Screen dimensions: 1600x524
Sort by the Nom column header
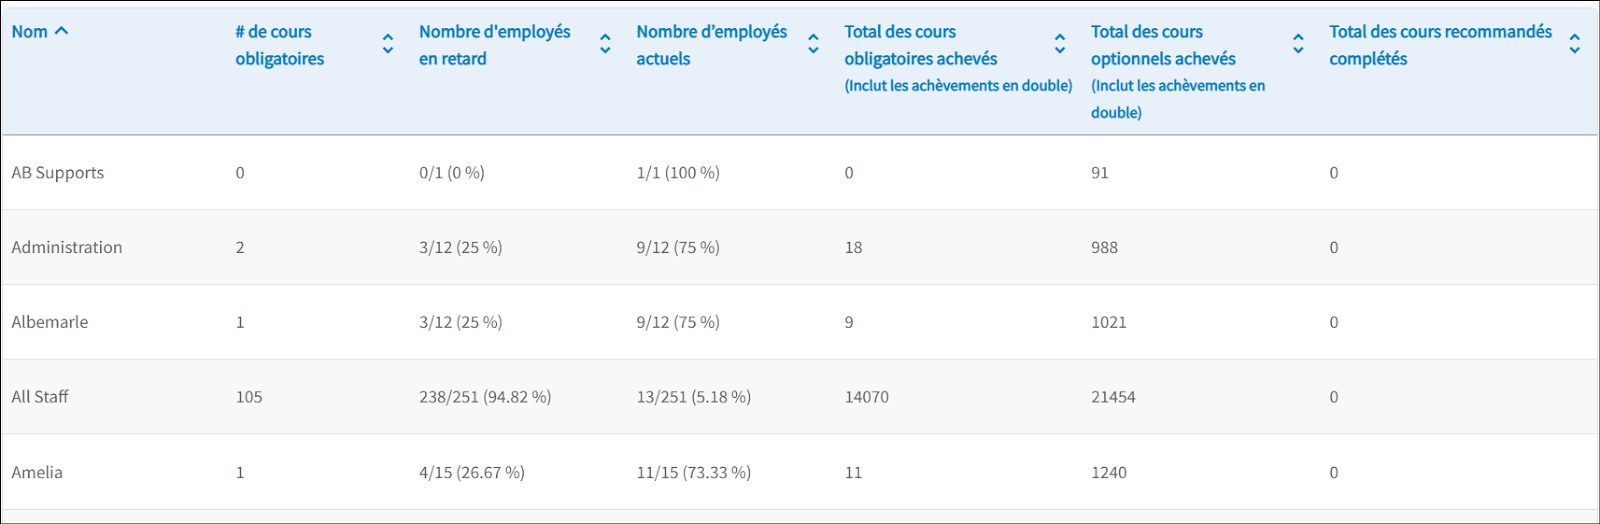pyautogui.click(x=30, y=32)
